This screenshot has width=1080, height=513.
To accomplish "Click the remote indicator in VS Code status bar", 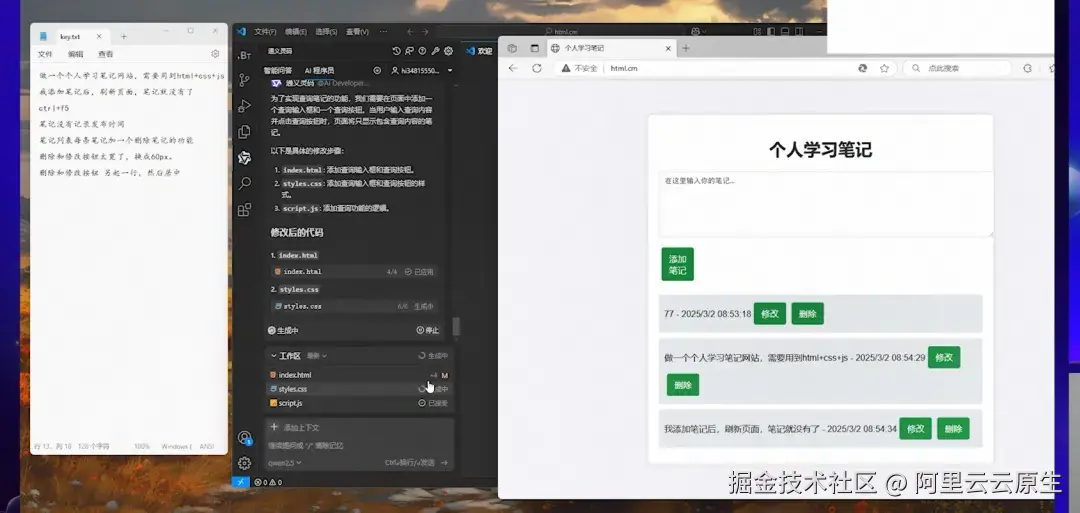I will click(240, 483).
